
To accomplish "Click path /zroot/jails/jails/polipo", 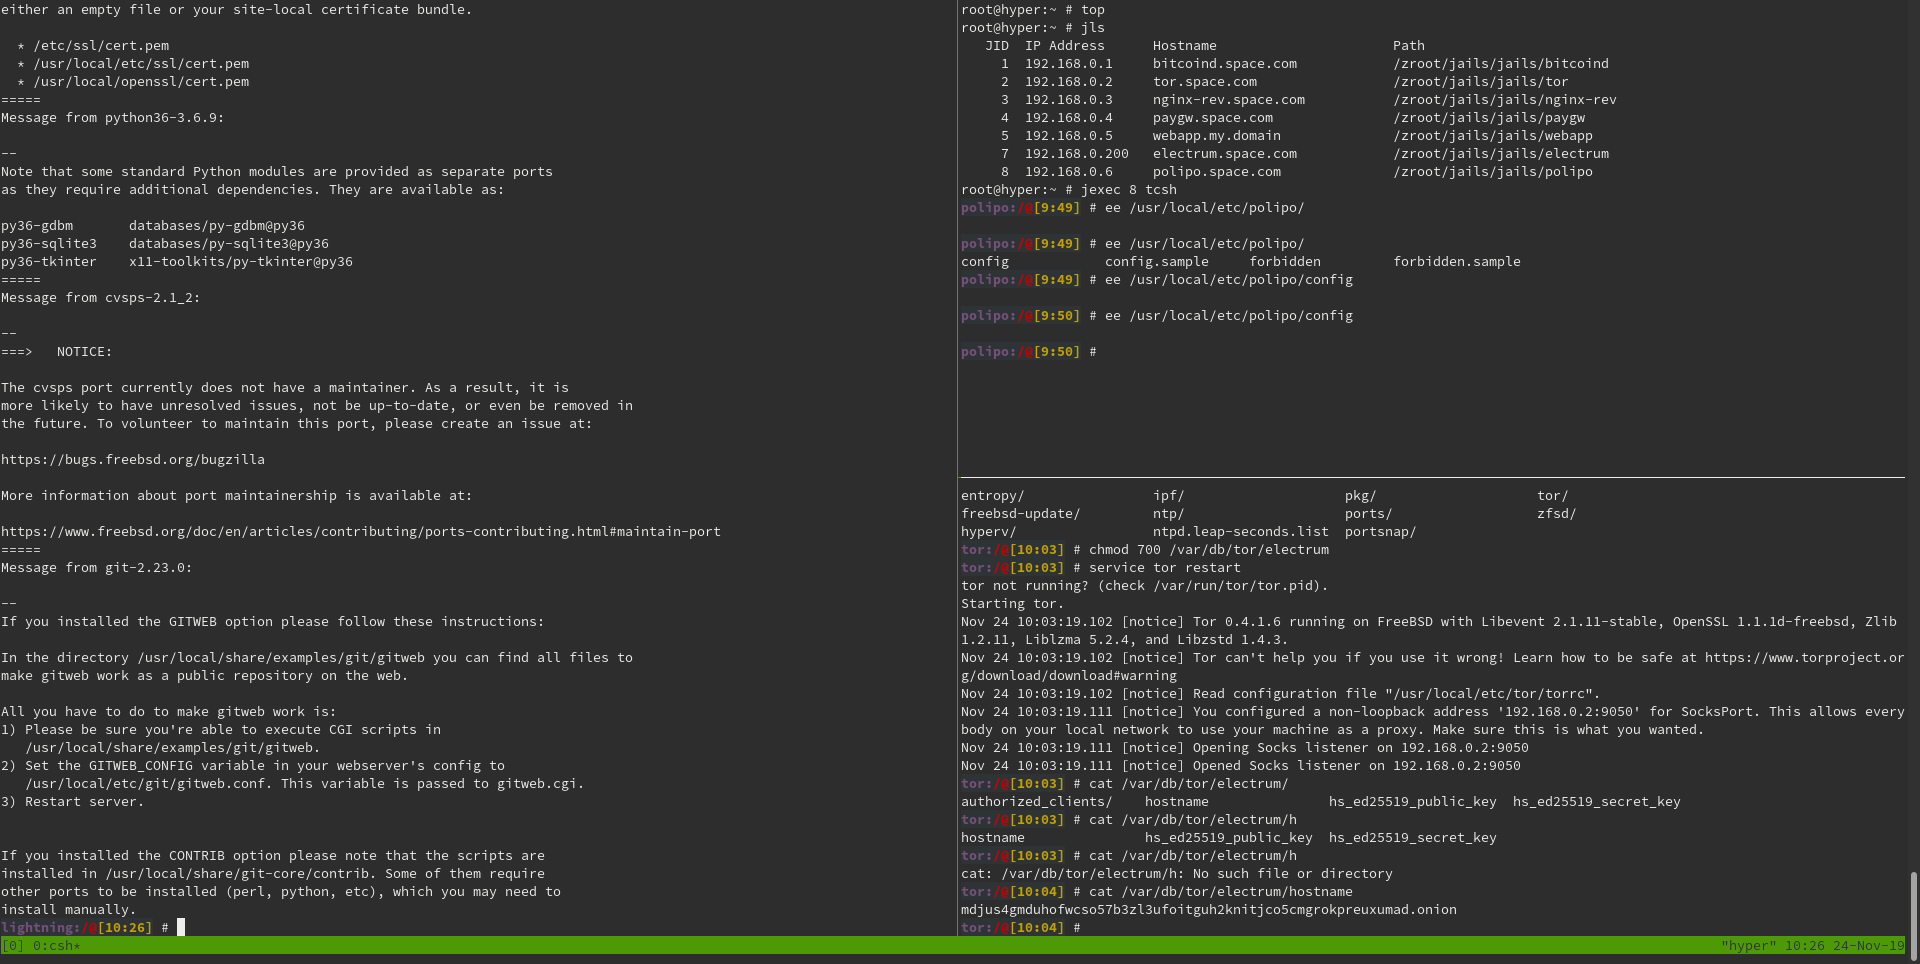I will (1493, 172).
